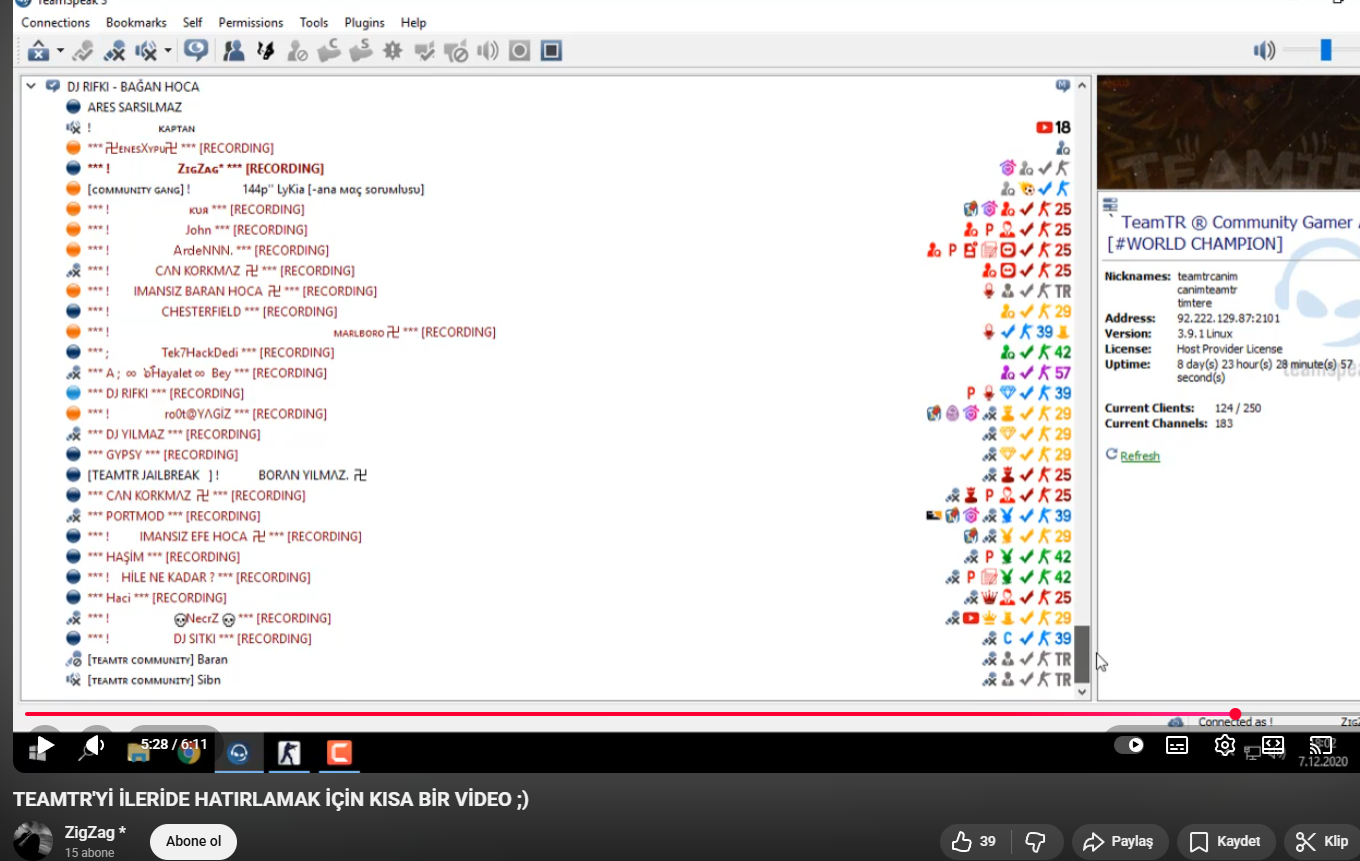The height and width of the screenshot is (861, 1360).
Task: Switch the player to theater mode
Action: click(1272, 745)
